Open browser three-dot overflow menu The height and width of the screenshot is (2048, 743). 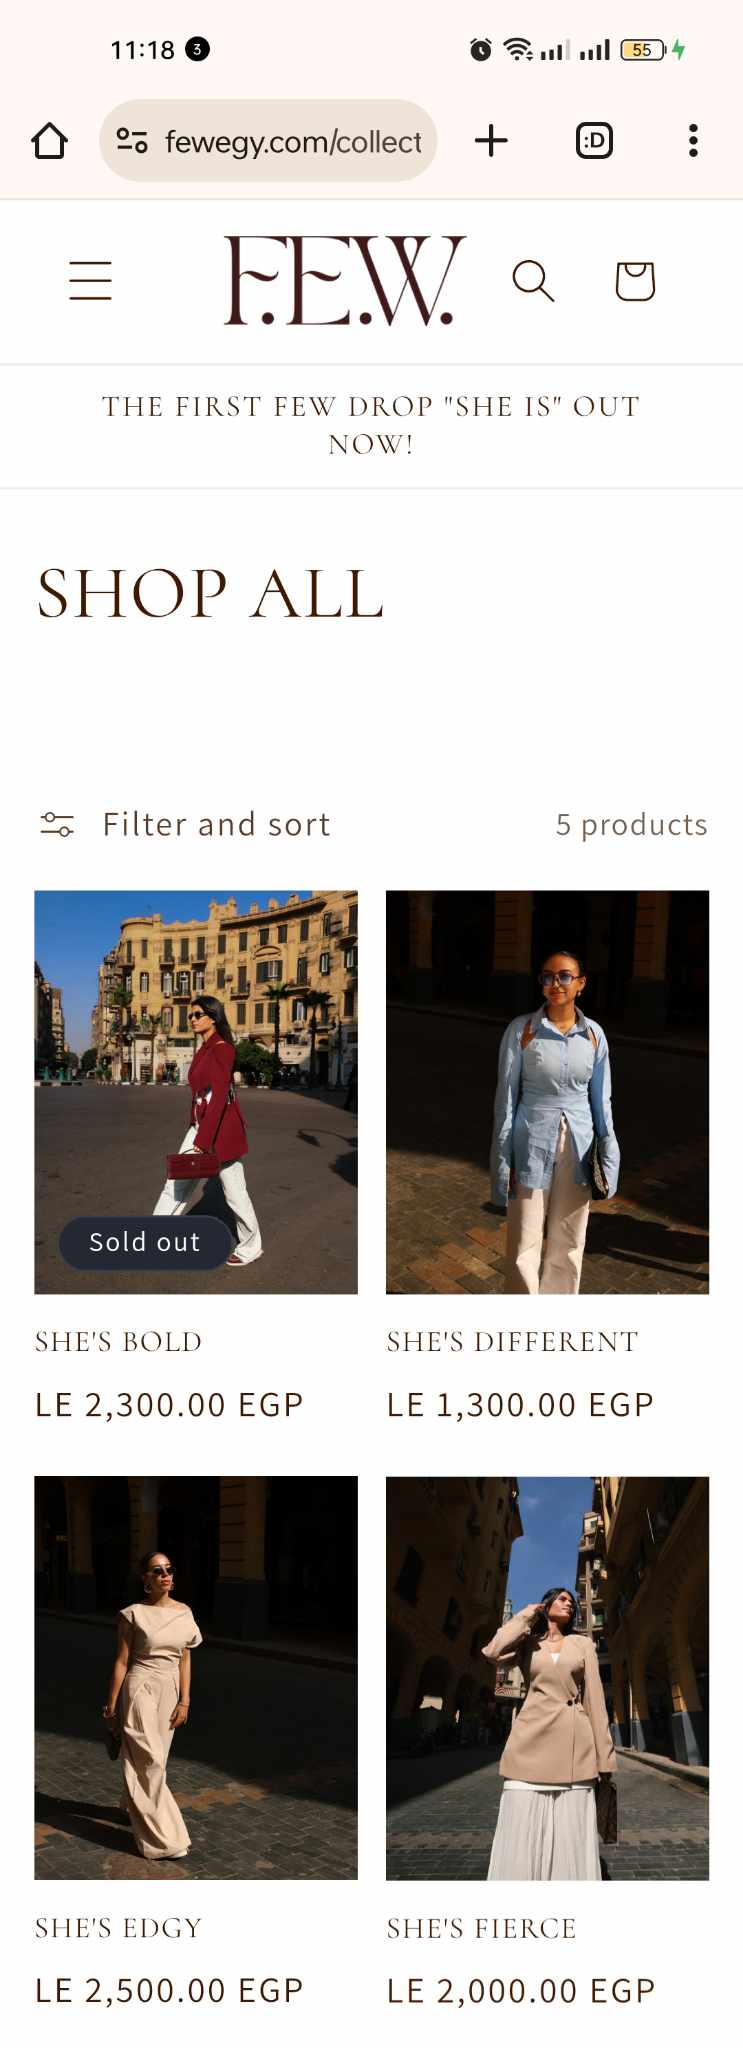pos(693,141)
